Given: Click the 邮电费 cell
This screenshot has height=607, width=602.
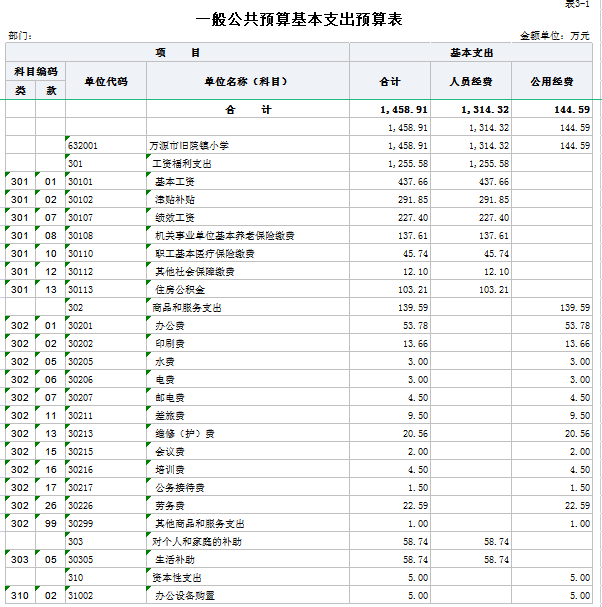Looking at the screenshot, I should tap(248, 398).
